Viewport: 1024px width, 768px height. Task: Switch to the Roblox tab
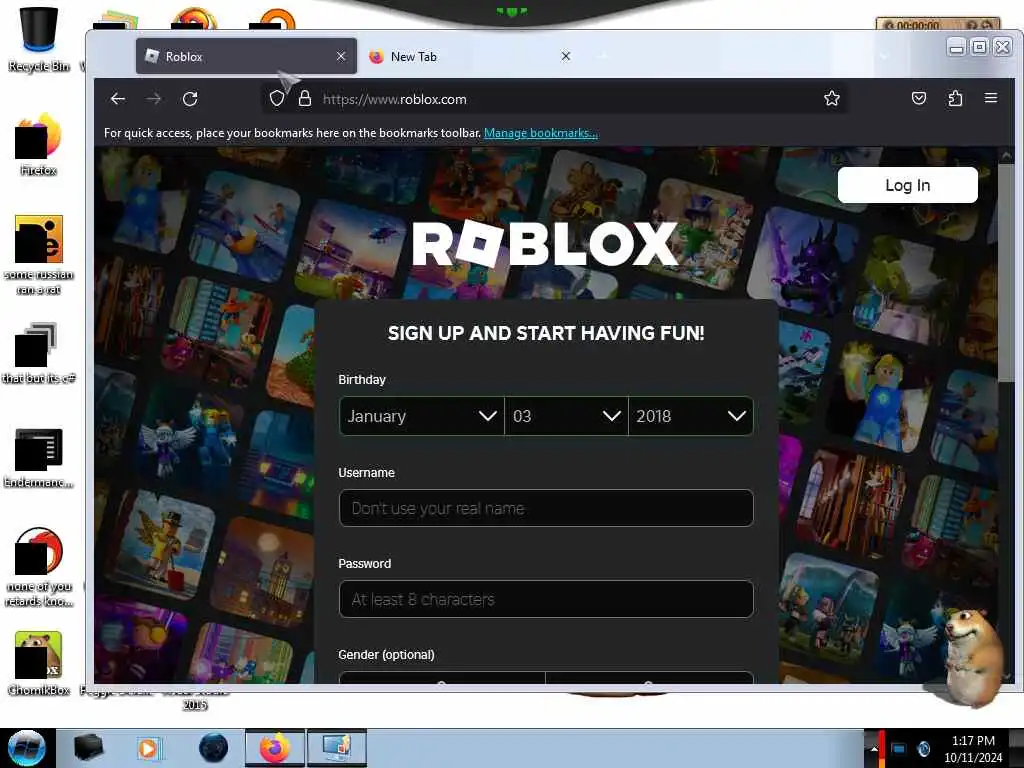(246, 56)
